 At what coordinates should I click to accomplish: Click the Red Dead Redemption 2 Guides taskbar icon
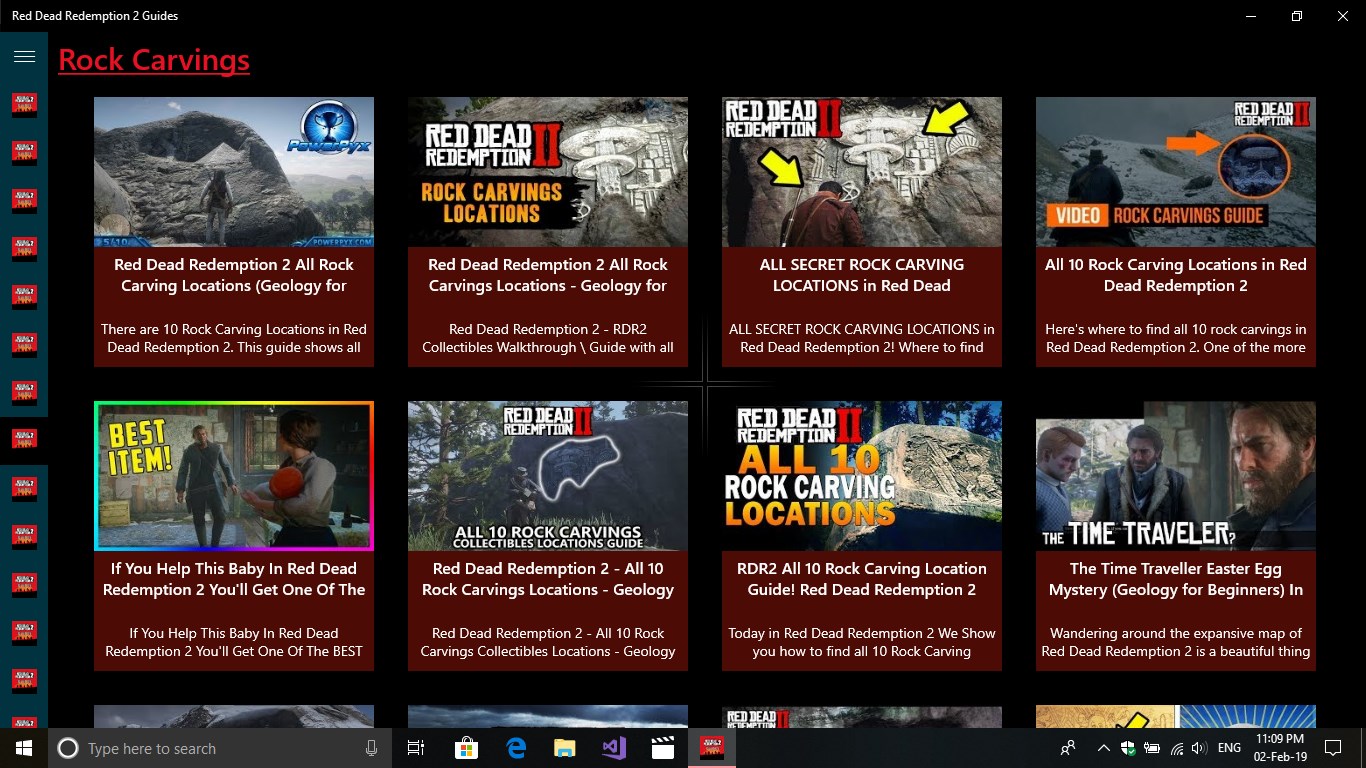pos(712,748)
